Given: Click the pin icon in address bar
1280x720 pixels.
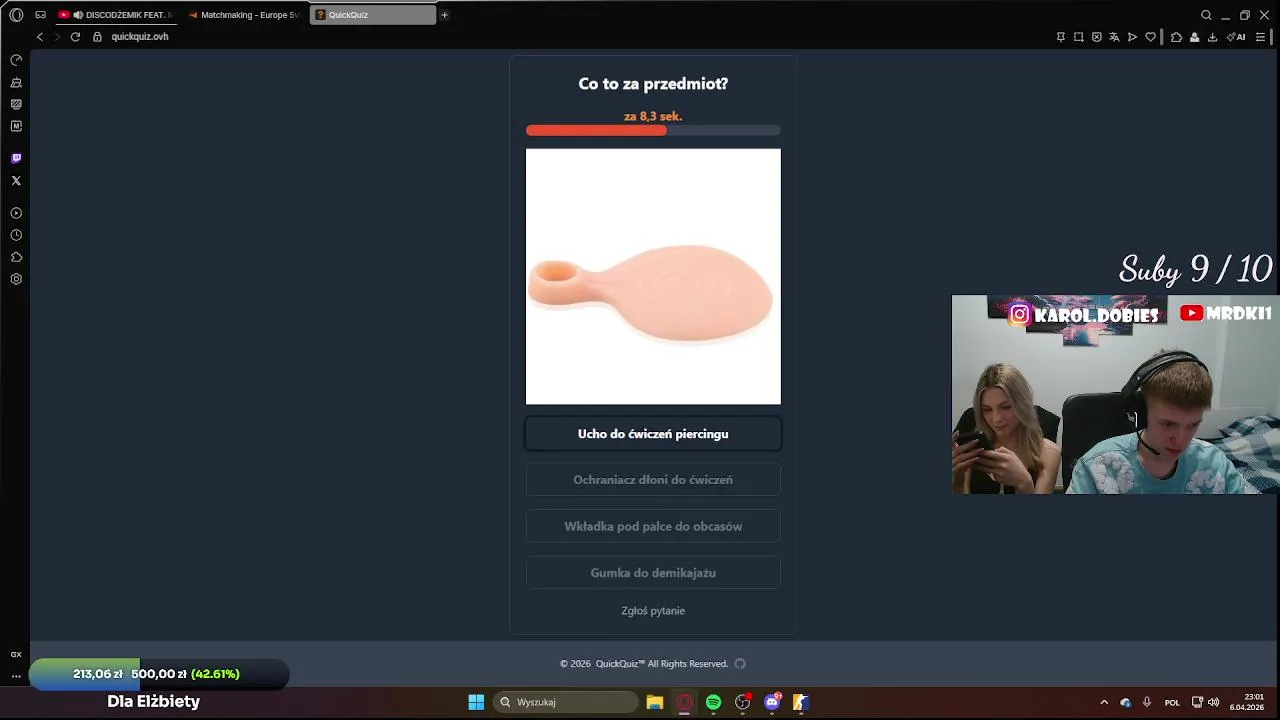Looking at the screenshot, I should [1061, 37].
